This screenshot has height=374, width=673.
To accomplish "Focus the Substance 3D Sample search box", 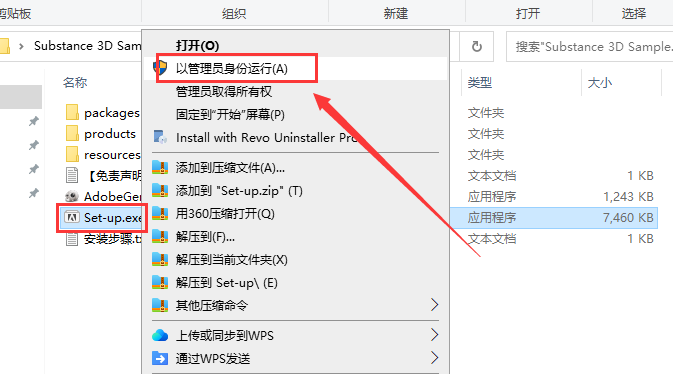I will (590, 46).
